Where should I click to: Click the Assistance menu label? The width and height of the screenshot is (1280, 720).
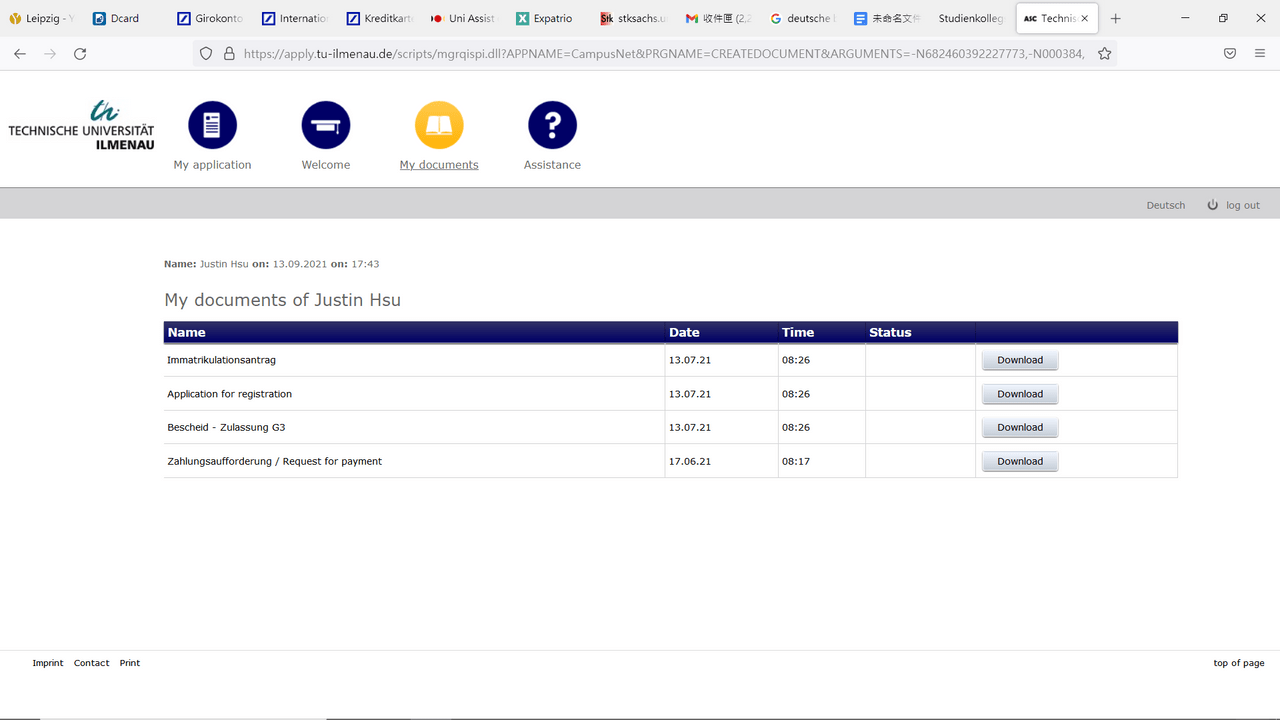pyautogui.click(x=552, y=165)
